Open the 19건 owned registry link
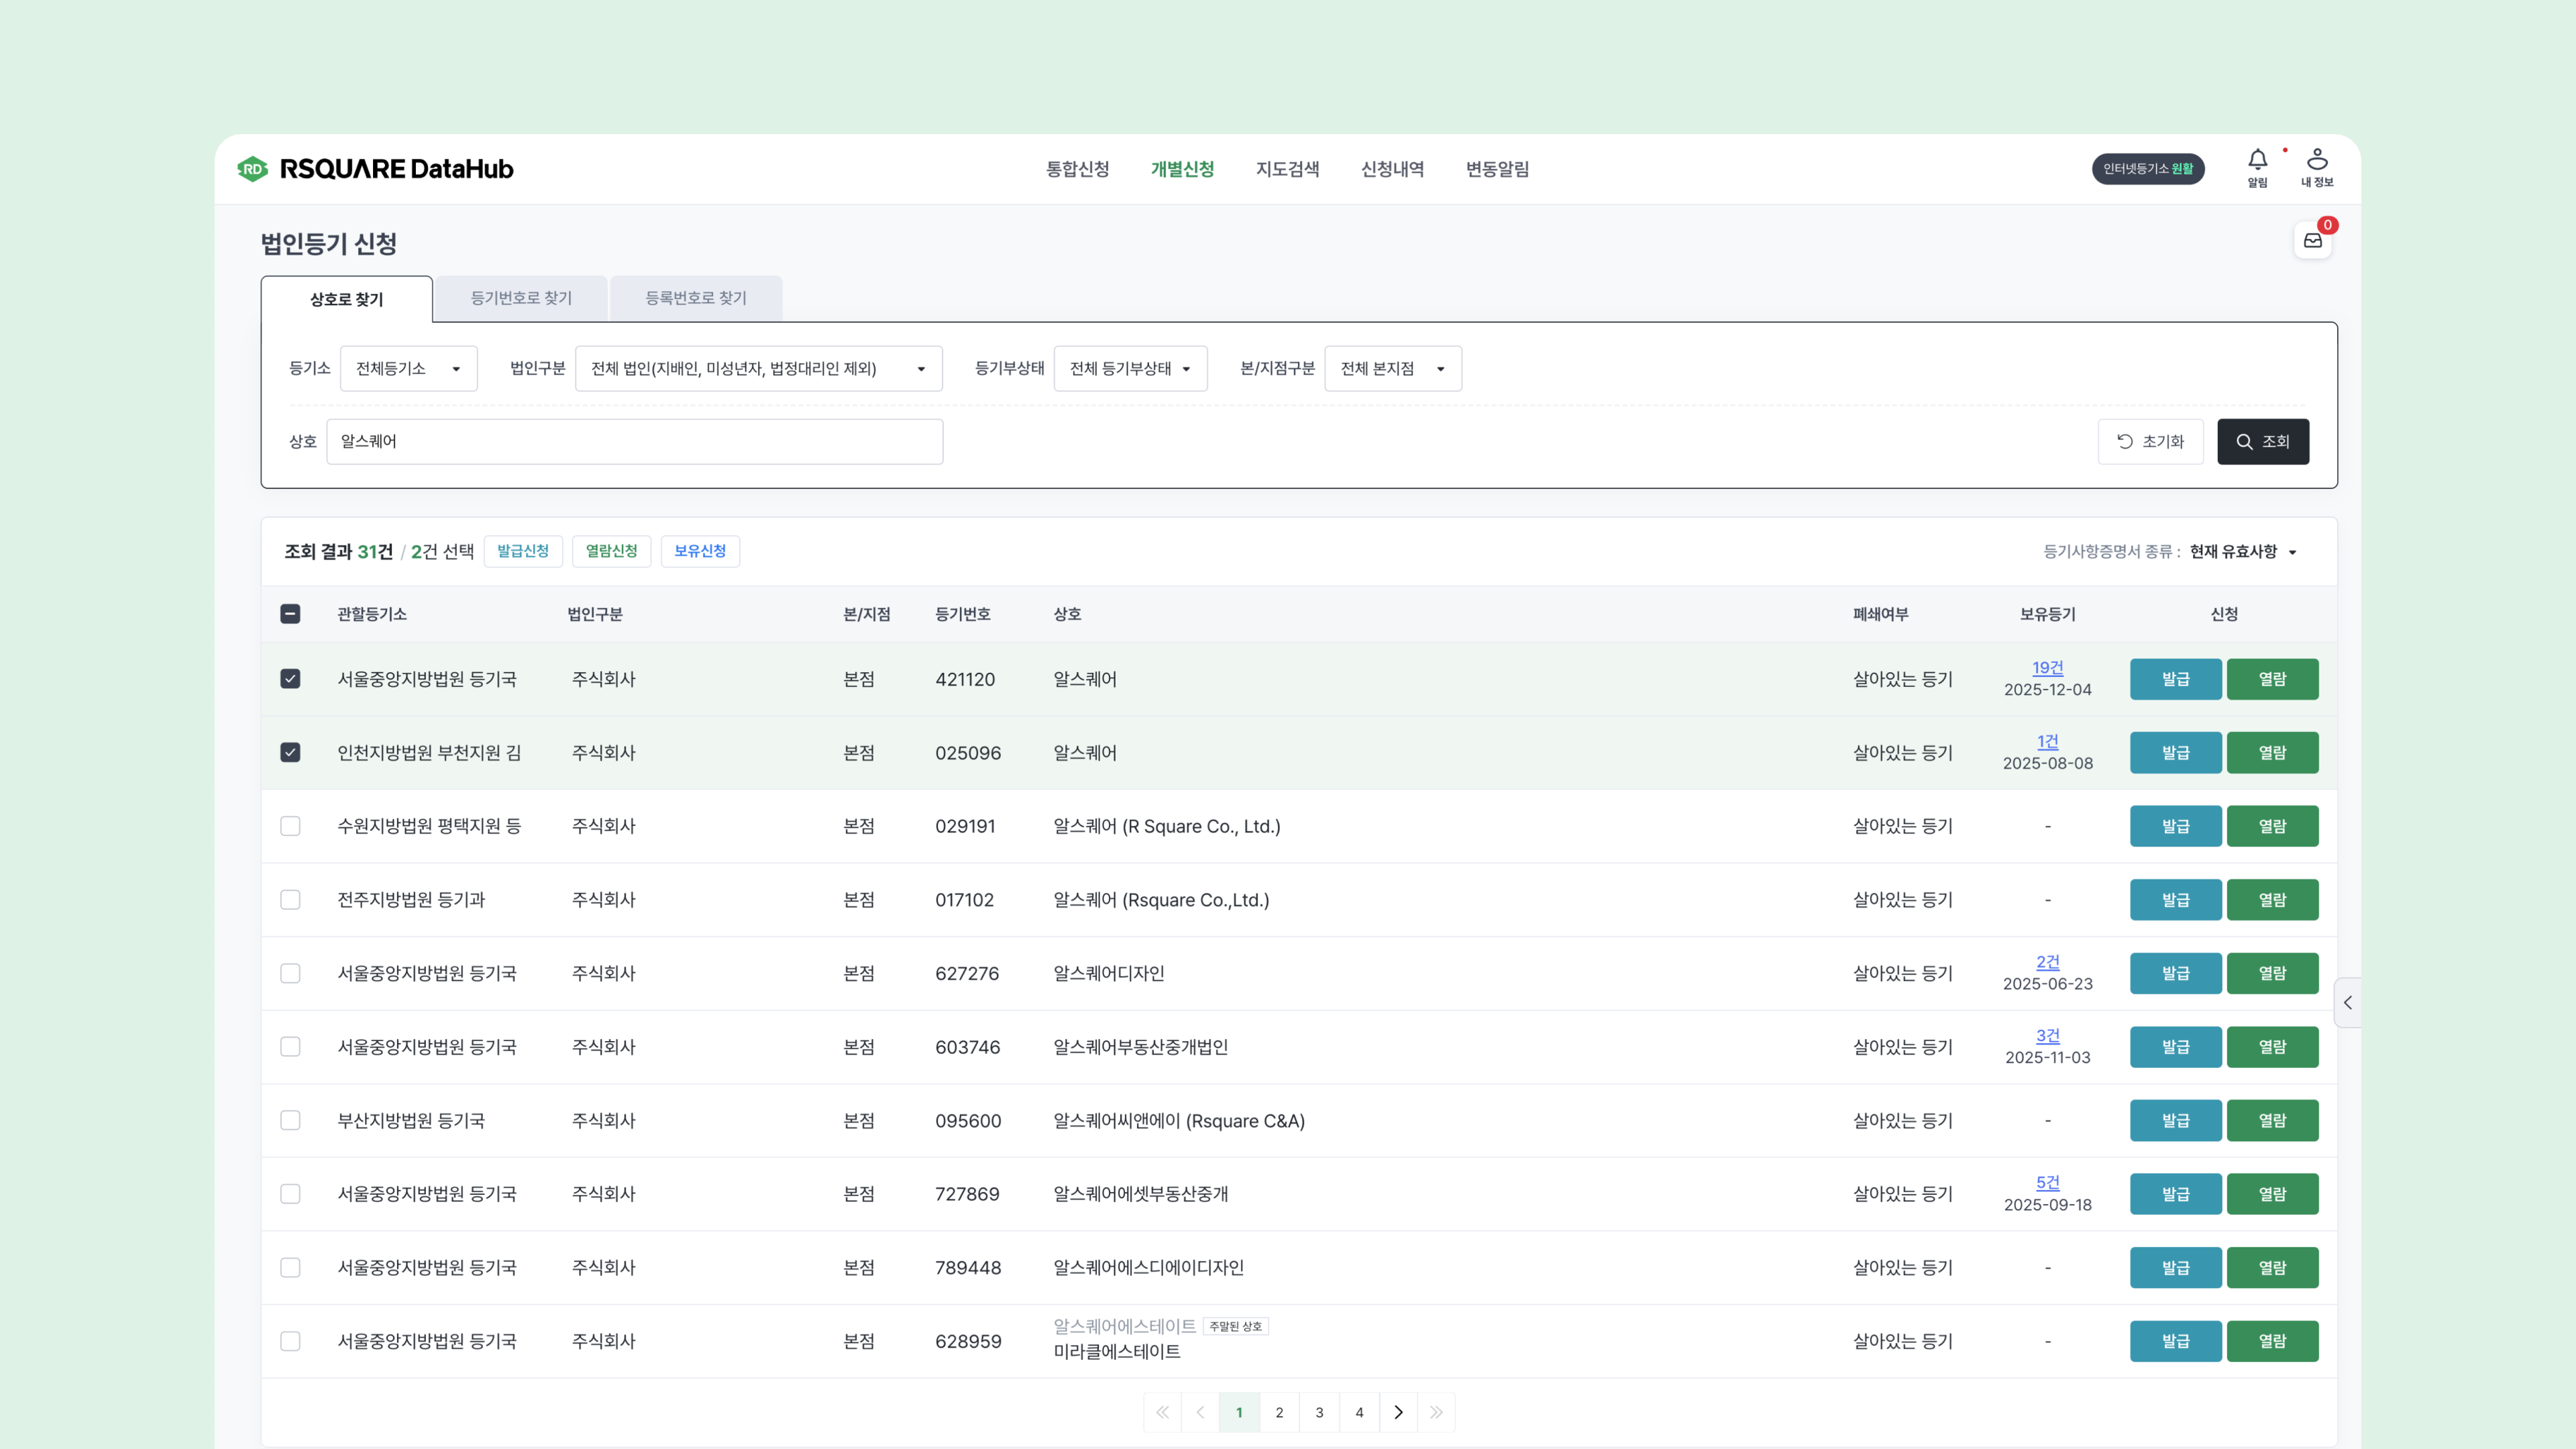 pyautogui.click(x=2047, y=667)
